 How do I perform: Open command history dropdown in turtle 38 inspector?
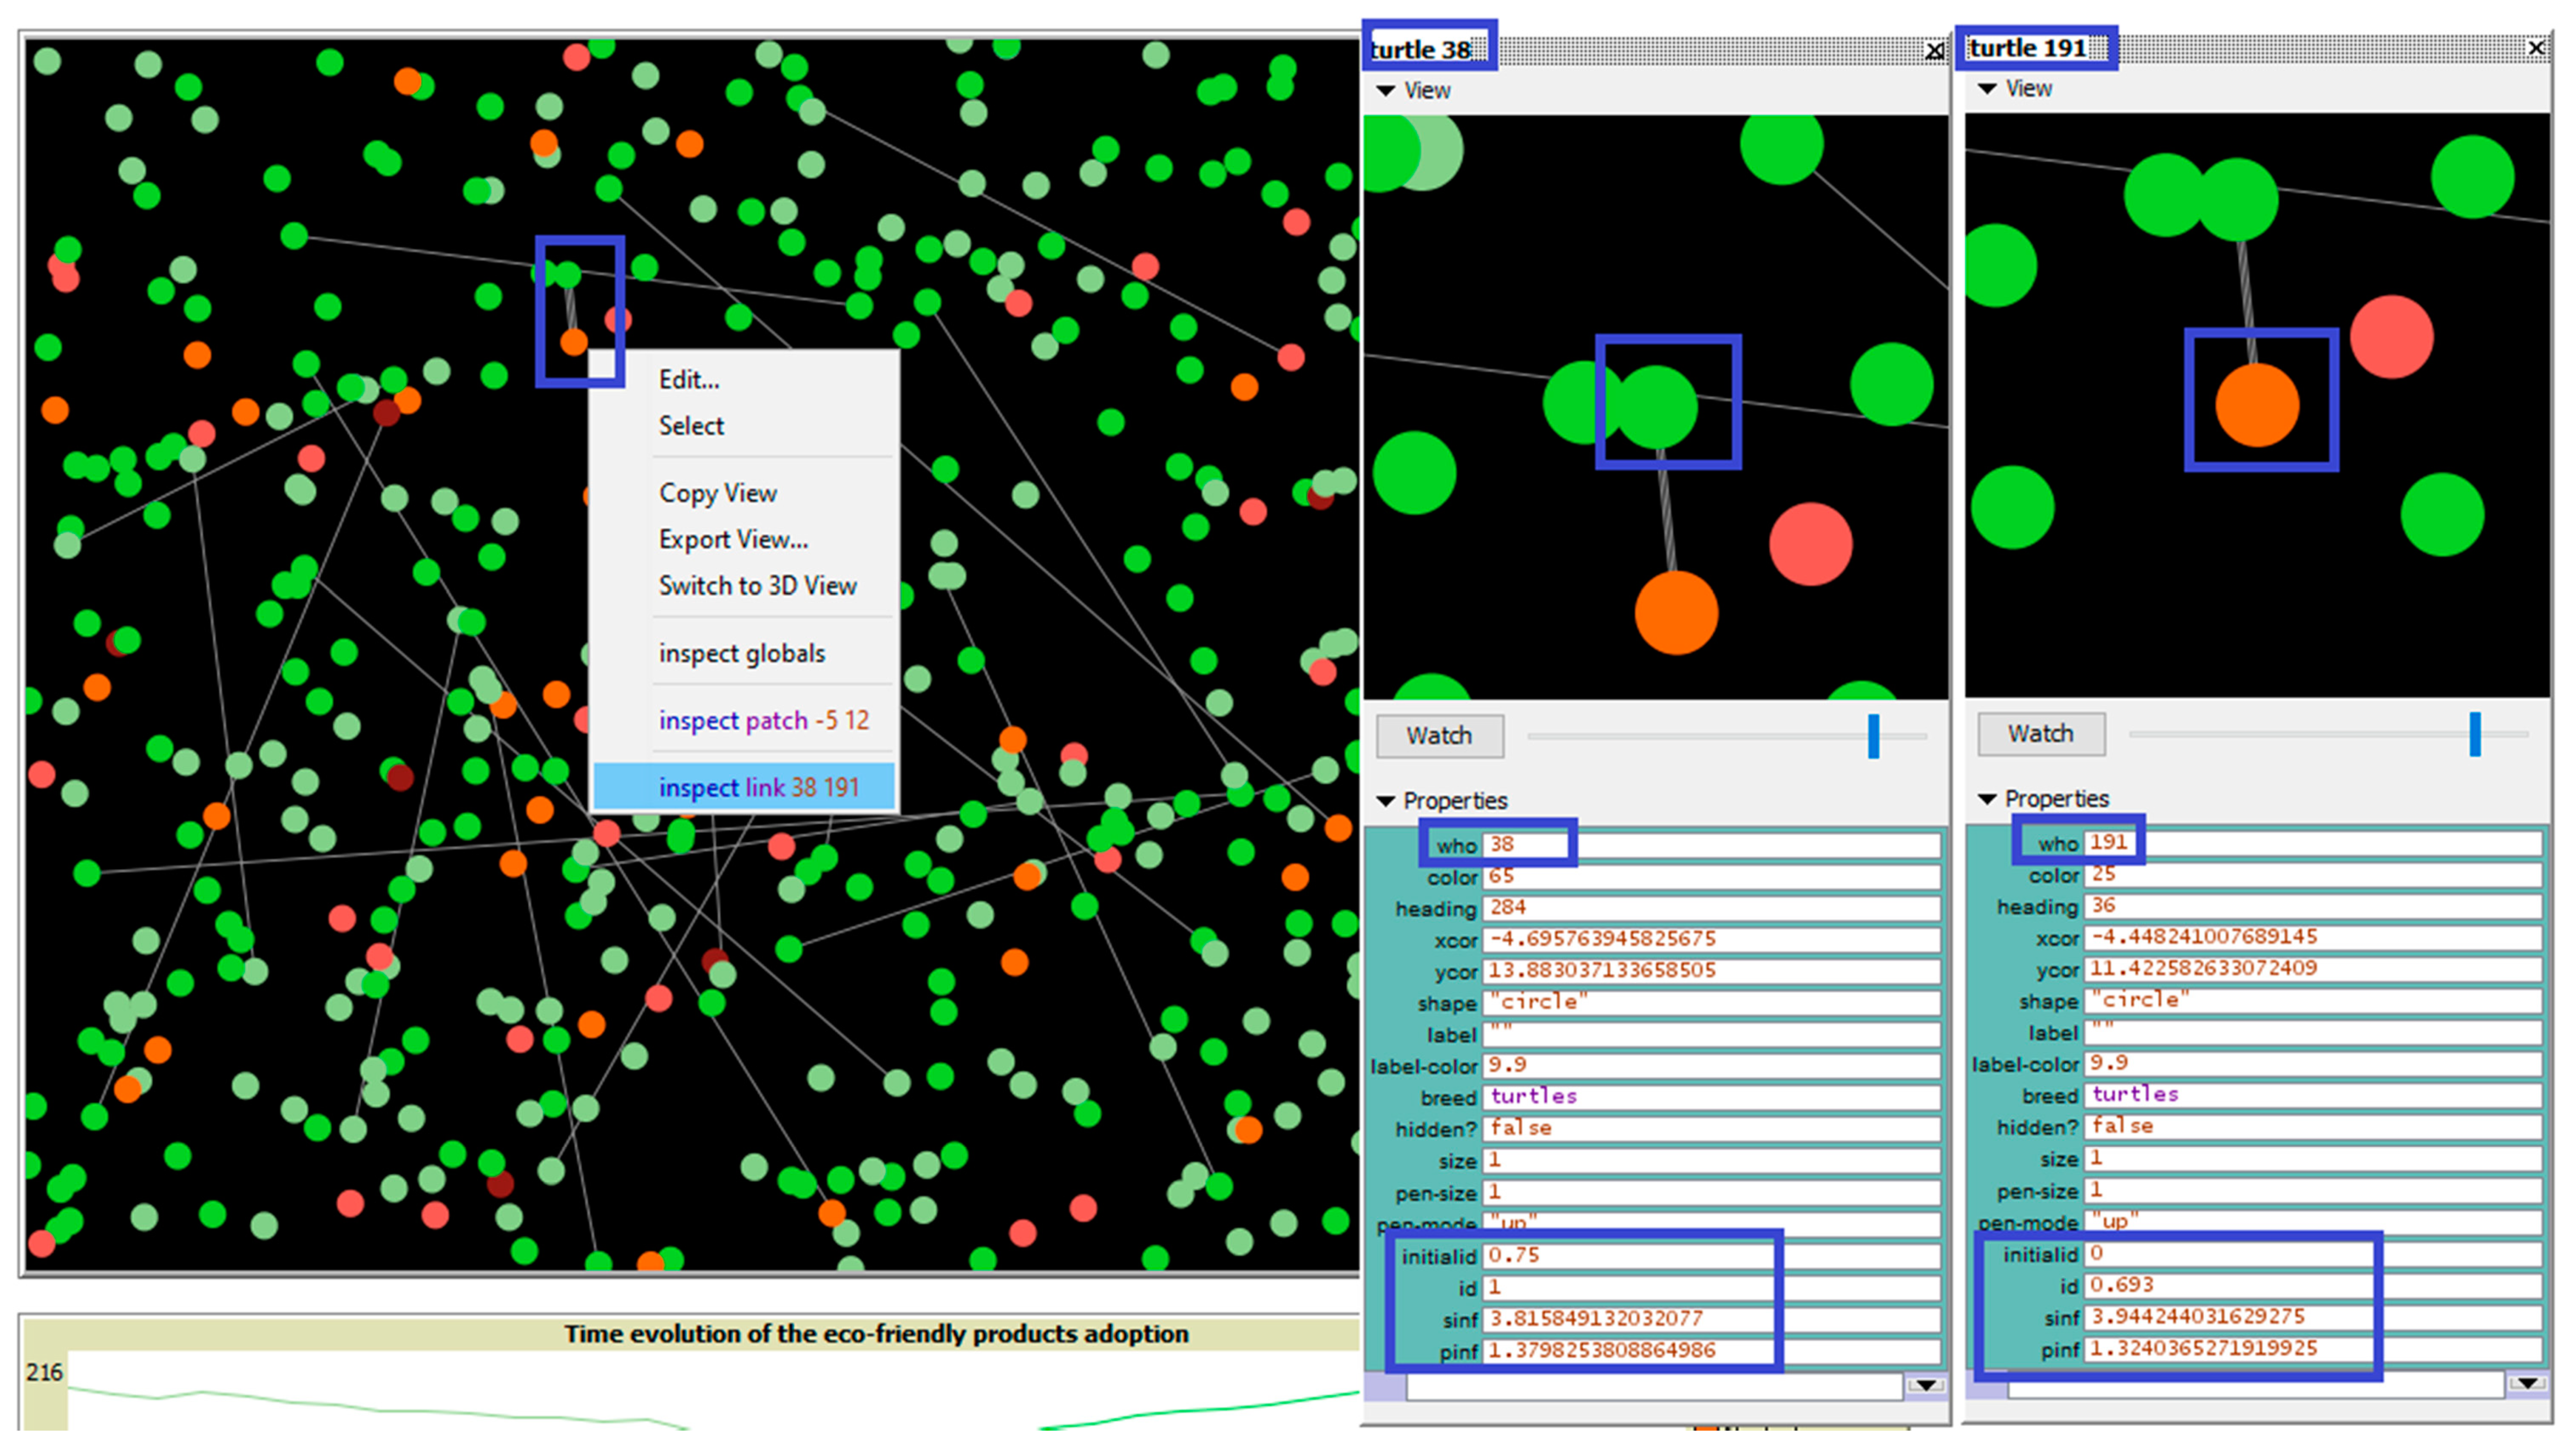pyautogui.click(x=1925, y=1386)
